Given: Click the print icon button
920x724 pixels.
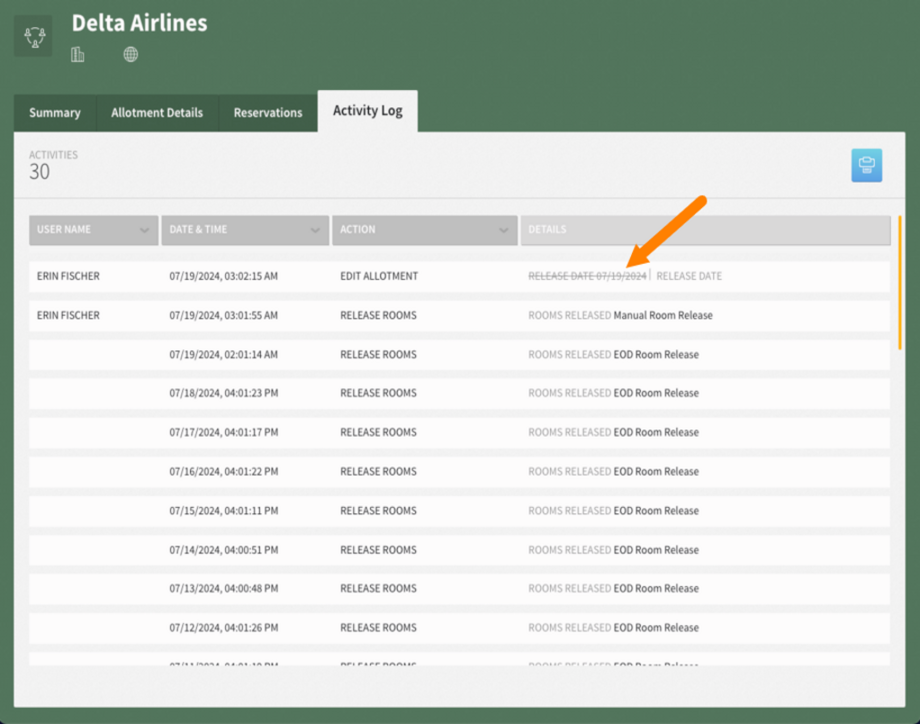Looking at the screenshot, I should 867,165.
